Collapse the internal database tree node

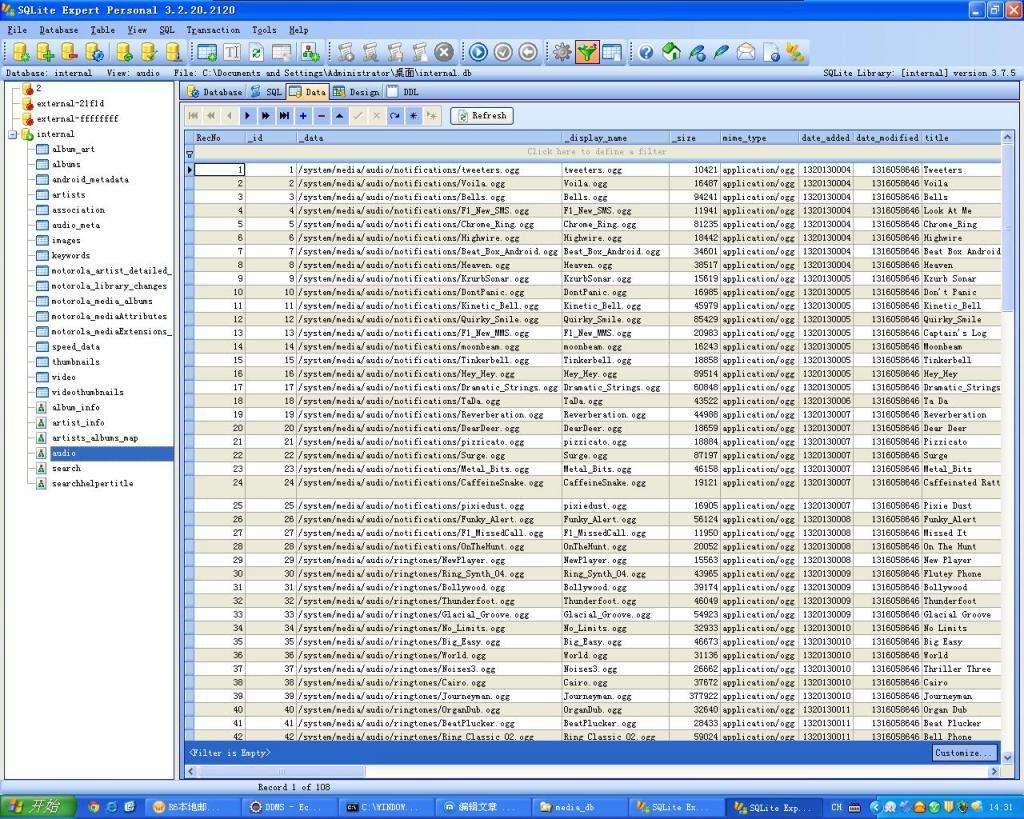coord(12,134)
